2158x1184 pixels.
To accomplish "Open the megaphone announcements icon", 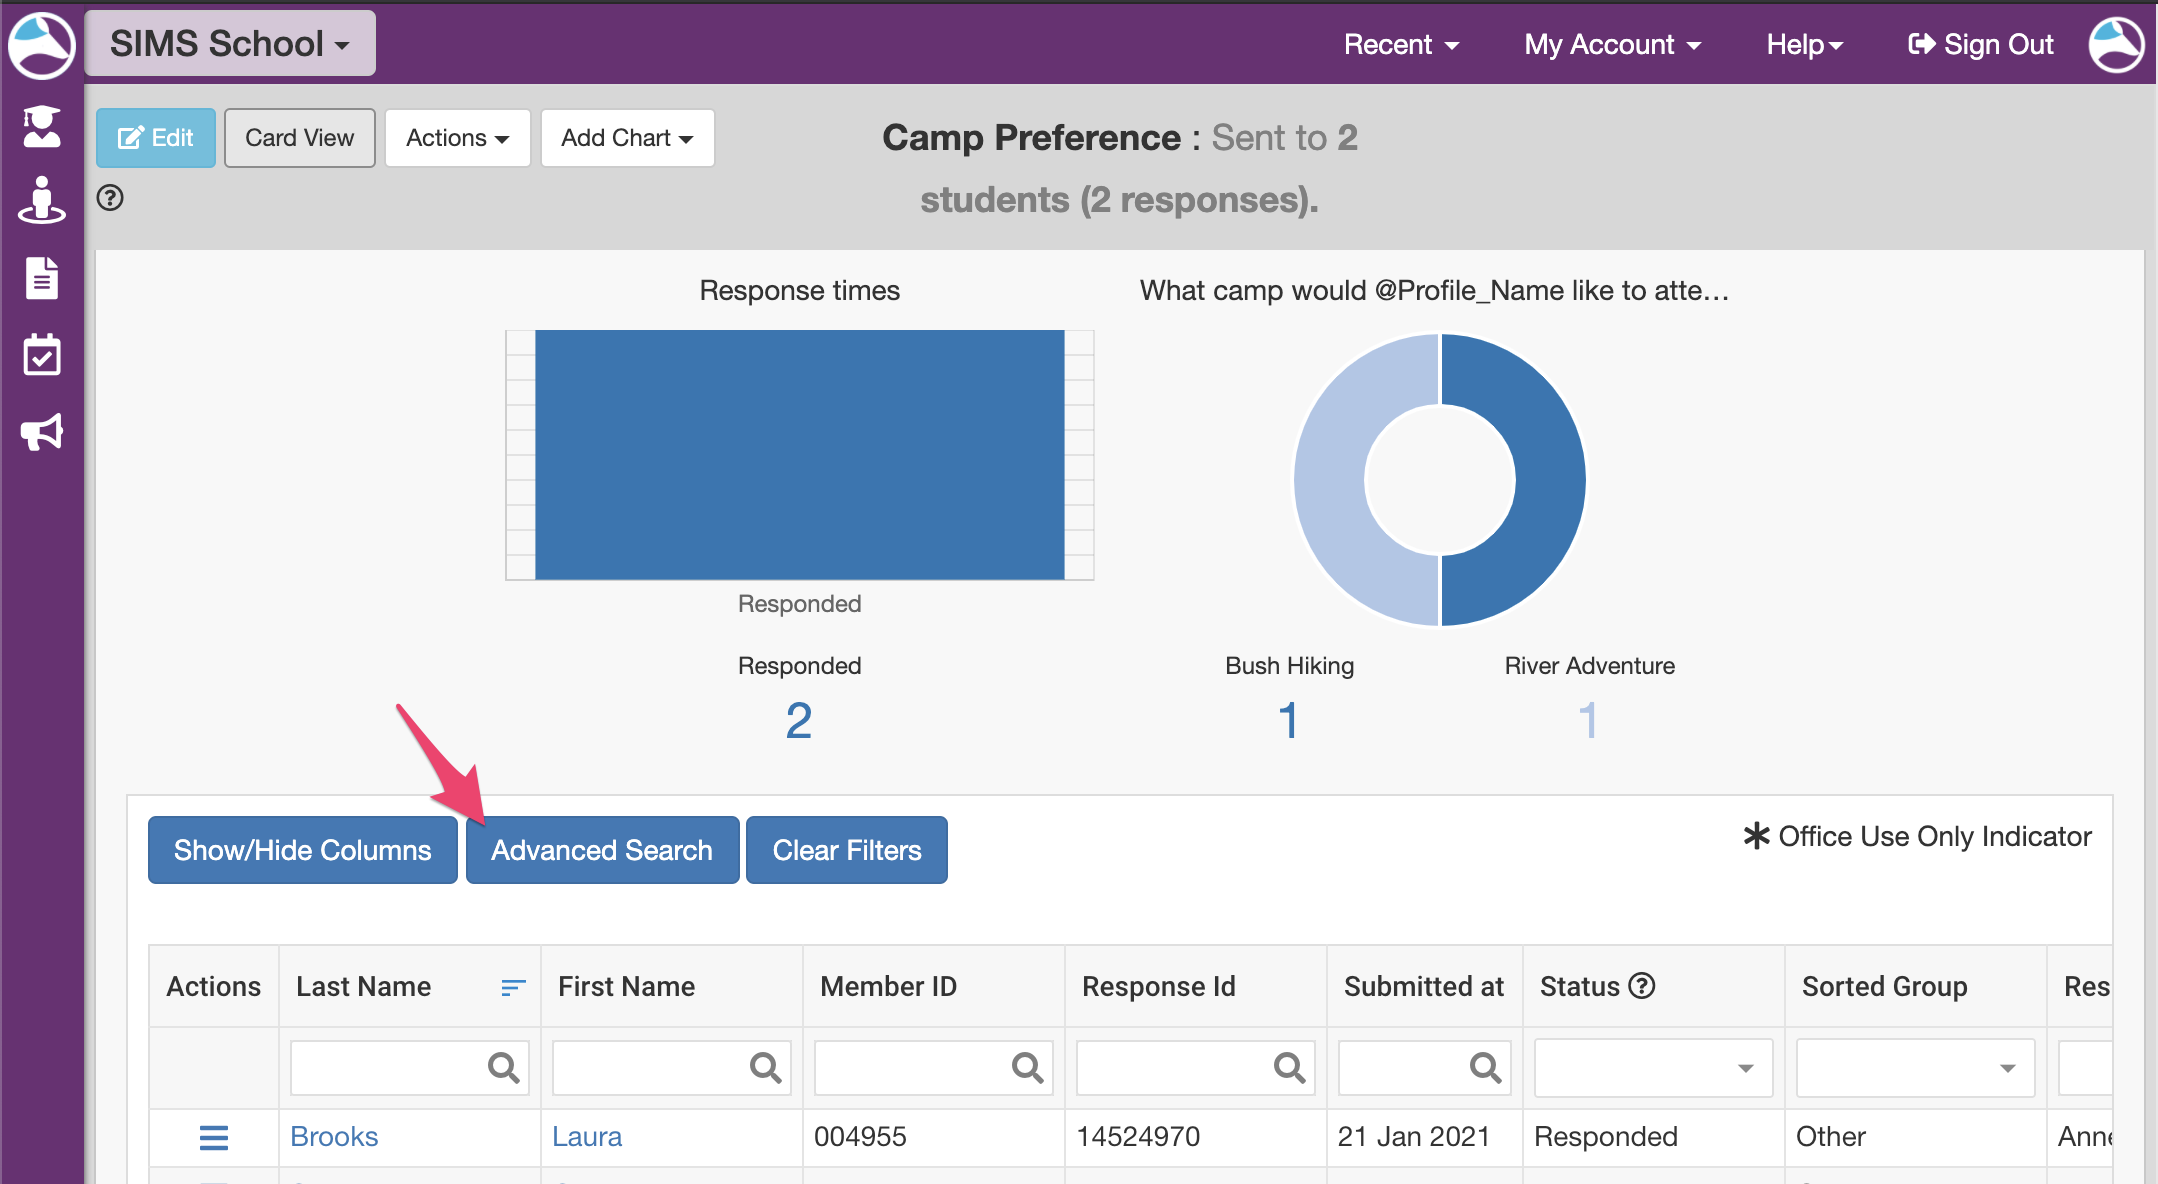I will (42, 432).
